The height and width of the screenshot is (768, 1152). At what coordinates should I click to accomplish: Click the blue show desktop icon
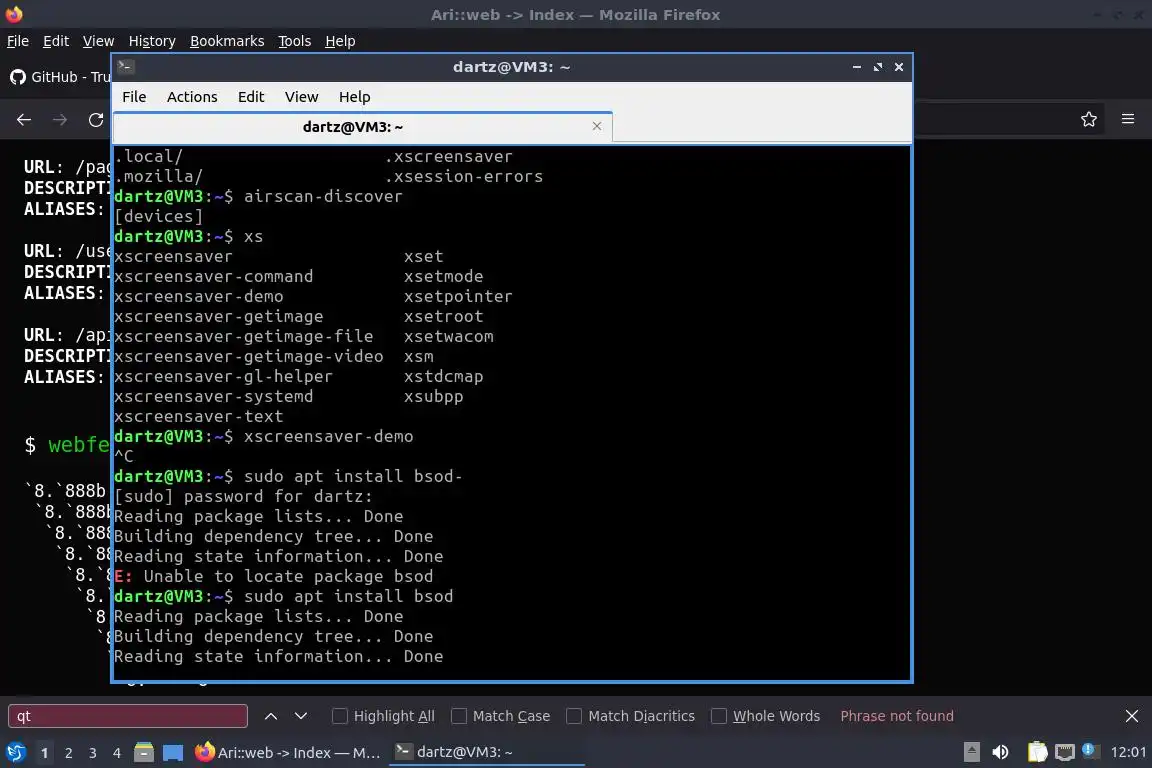pyautogui.click(x=173, y=752)
